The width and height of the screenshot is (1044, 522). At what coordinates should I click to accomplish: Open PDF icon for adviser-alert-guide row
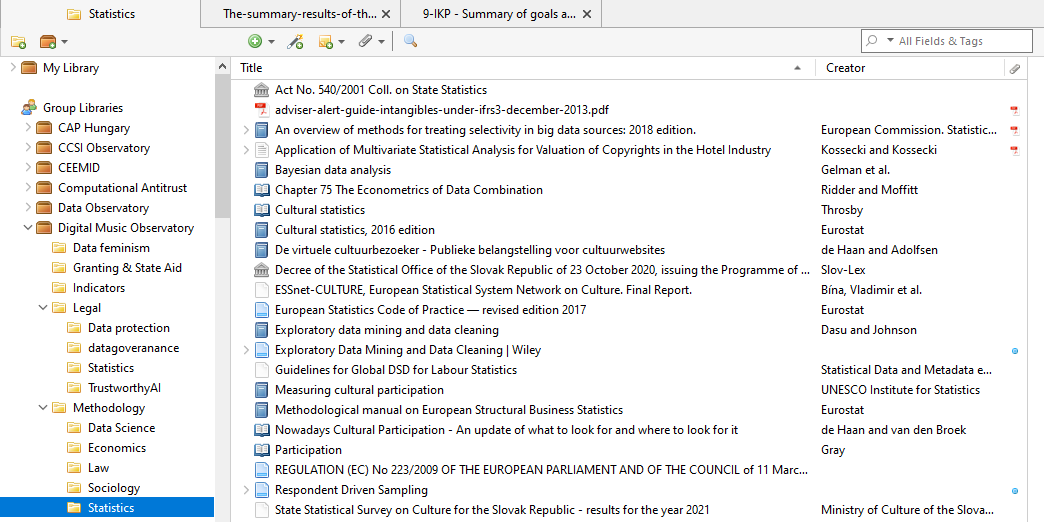tap(1014, 110)
